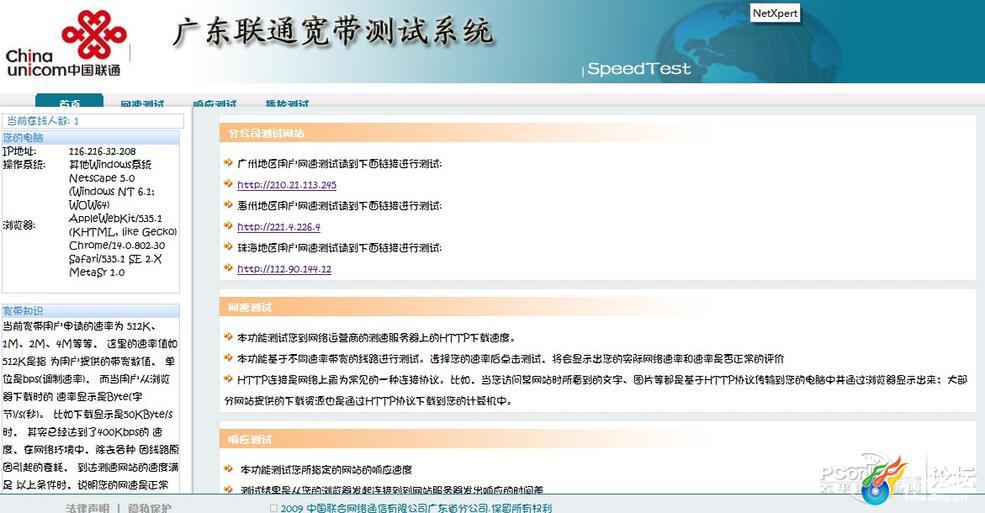Image resolution: width=985 pixels, height=513 pixels.
Task: Click the 您的电脑 panel header
Action: 90,138
